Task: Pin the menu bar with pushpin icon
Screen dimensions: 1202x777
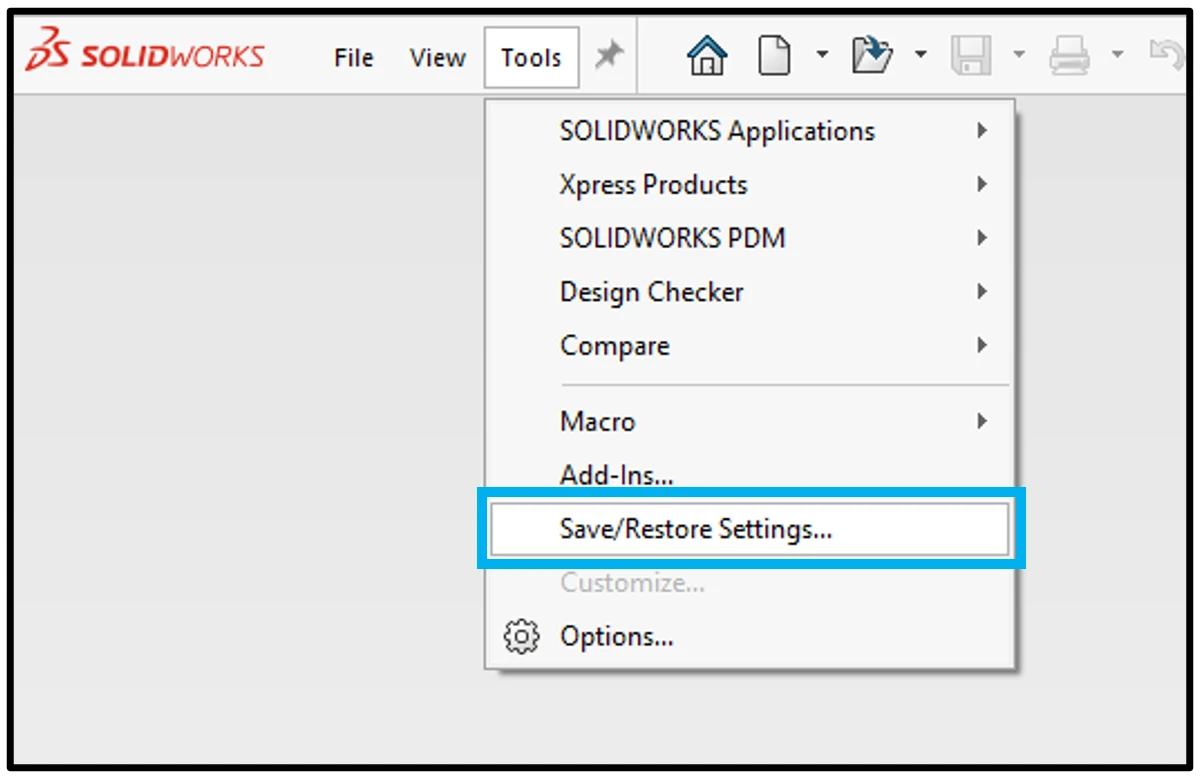Action: point(608,56)
